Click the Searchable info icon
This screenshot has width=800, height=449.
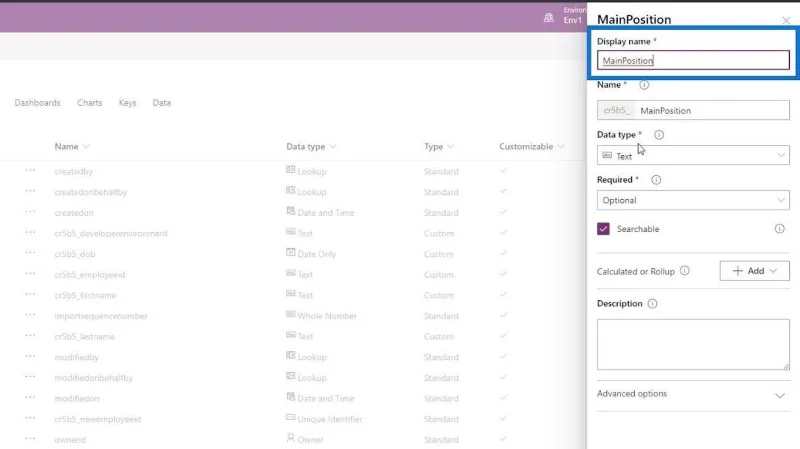click(779, 229)
